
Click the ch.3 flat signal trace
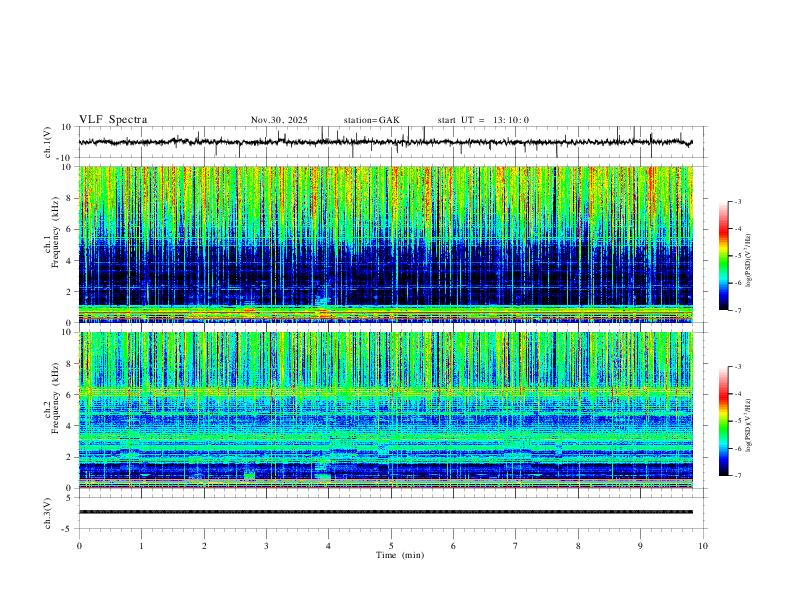point(385,512)
